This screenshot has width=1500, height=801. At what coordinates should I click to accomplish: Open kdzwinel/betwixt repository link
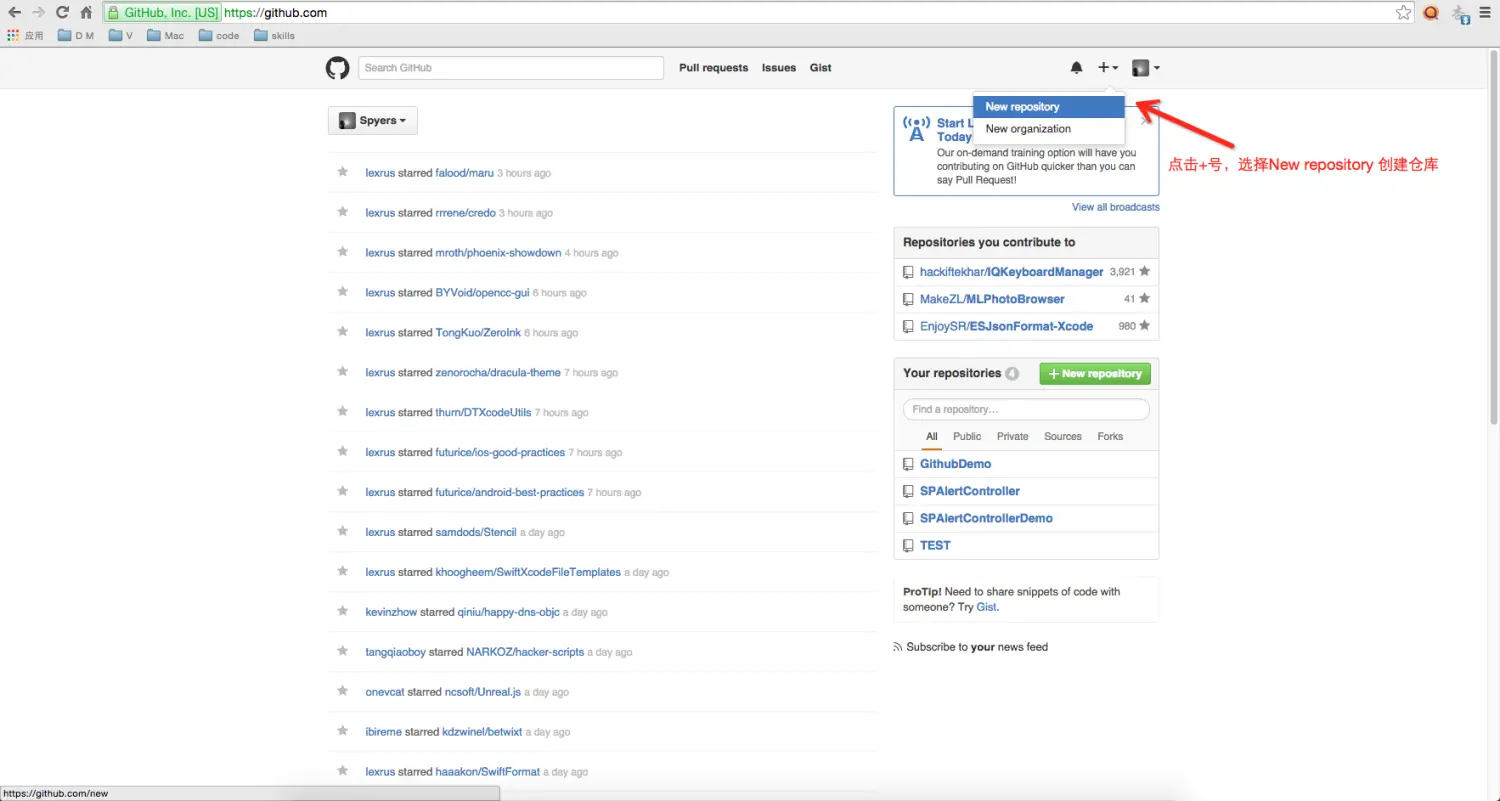pos(482,733)
